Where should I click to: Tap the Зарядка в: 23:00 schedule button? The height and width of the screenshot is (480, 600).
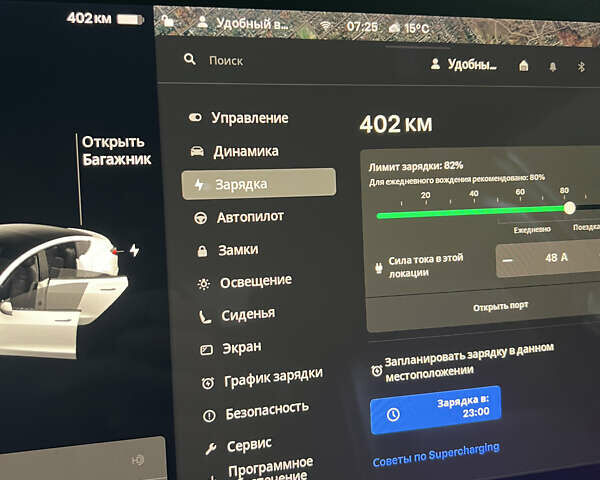[x=435, y=410]
